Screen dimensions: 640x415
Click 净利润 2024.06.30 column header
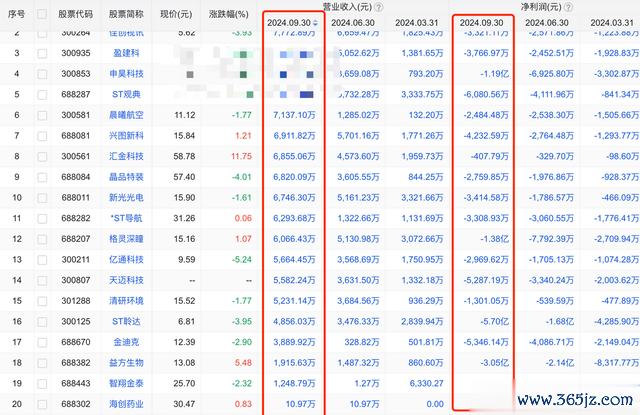pos(547,23)
